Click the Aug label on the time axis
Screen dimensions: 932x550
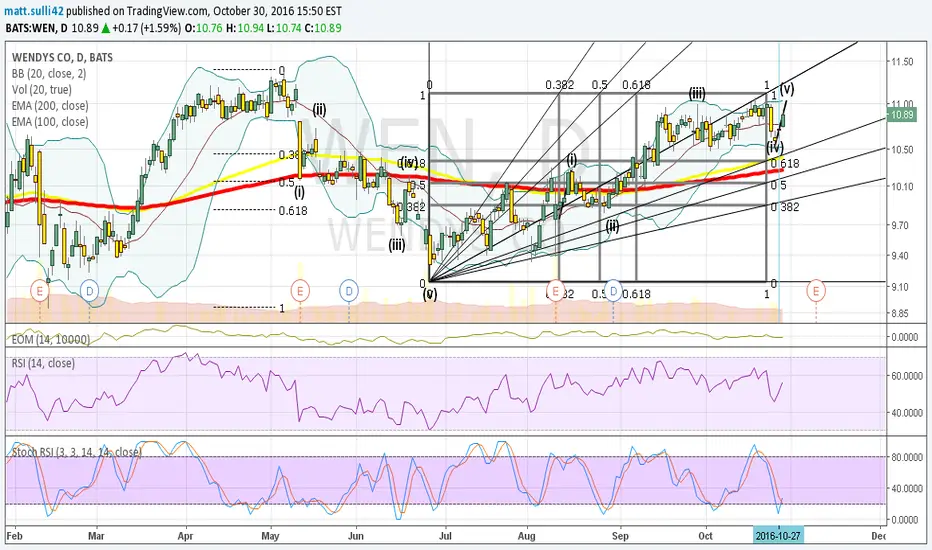527,536
